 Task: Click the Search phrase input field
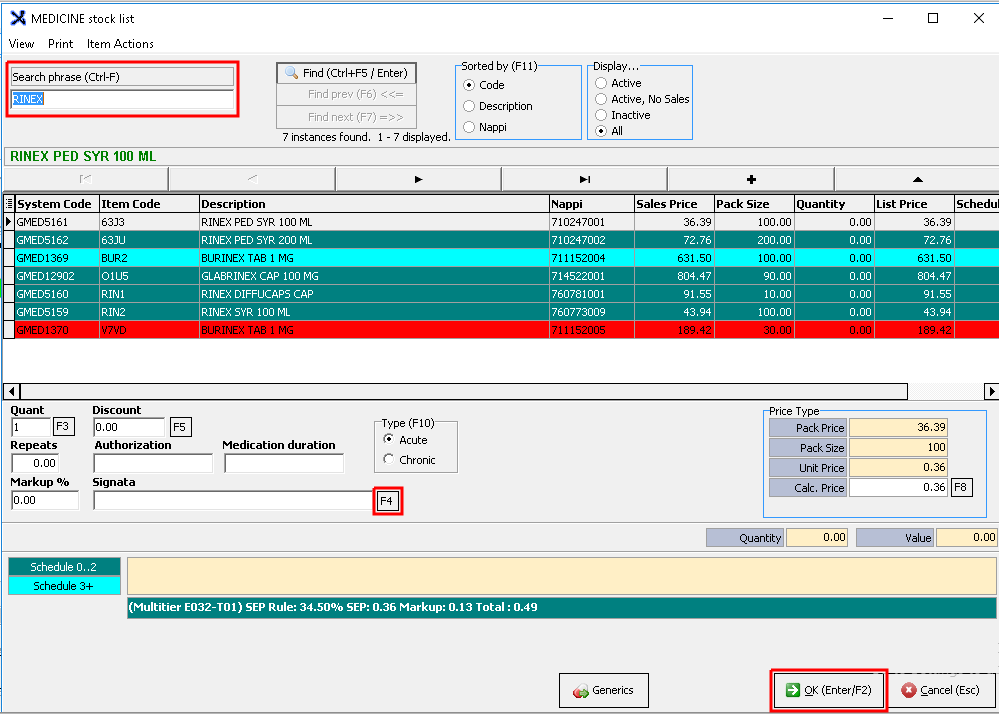click(121, 99)
